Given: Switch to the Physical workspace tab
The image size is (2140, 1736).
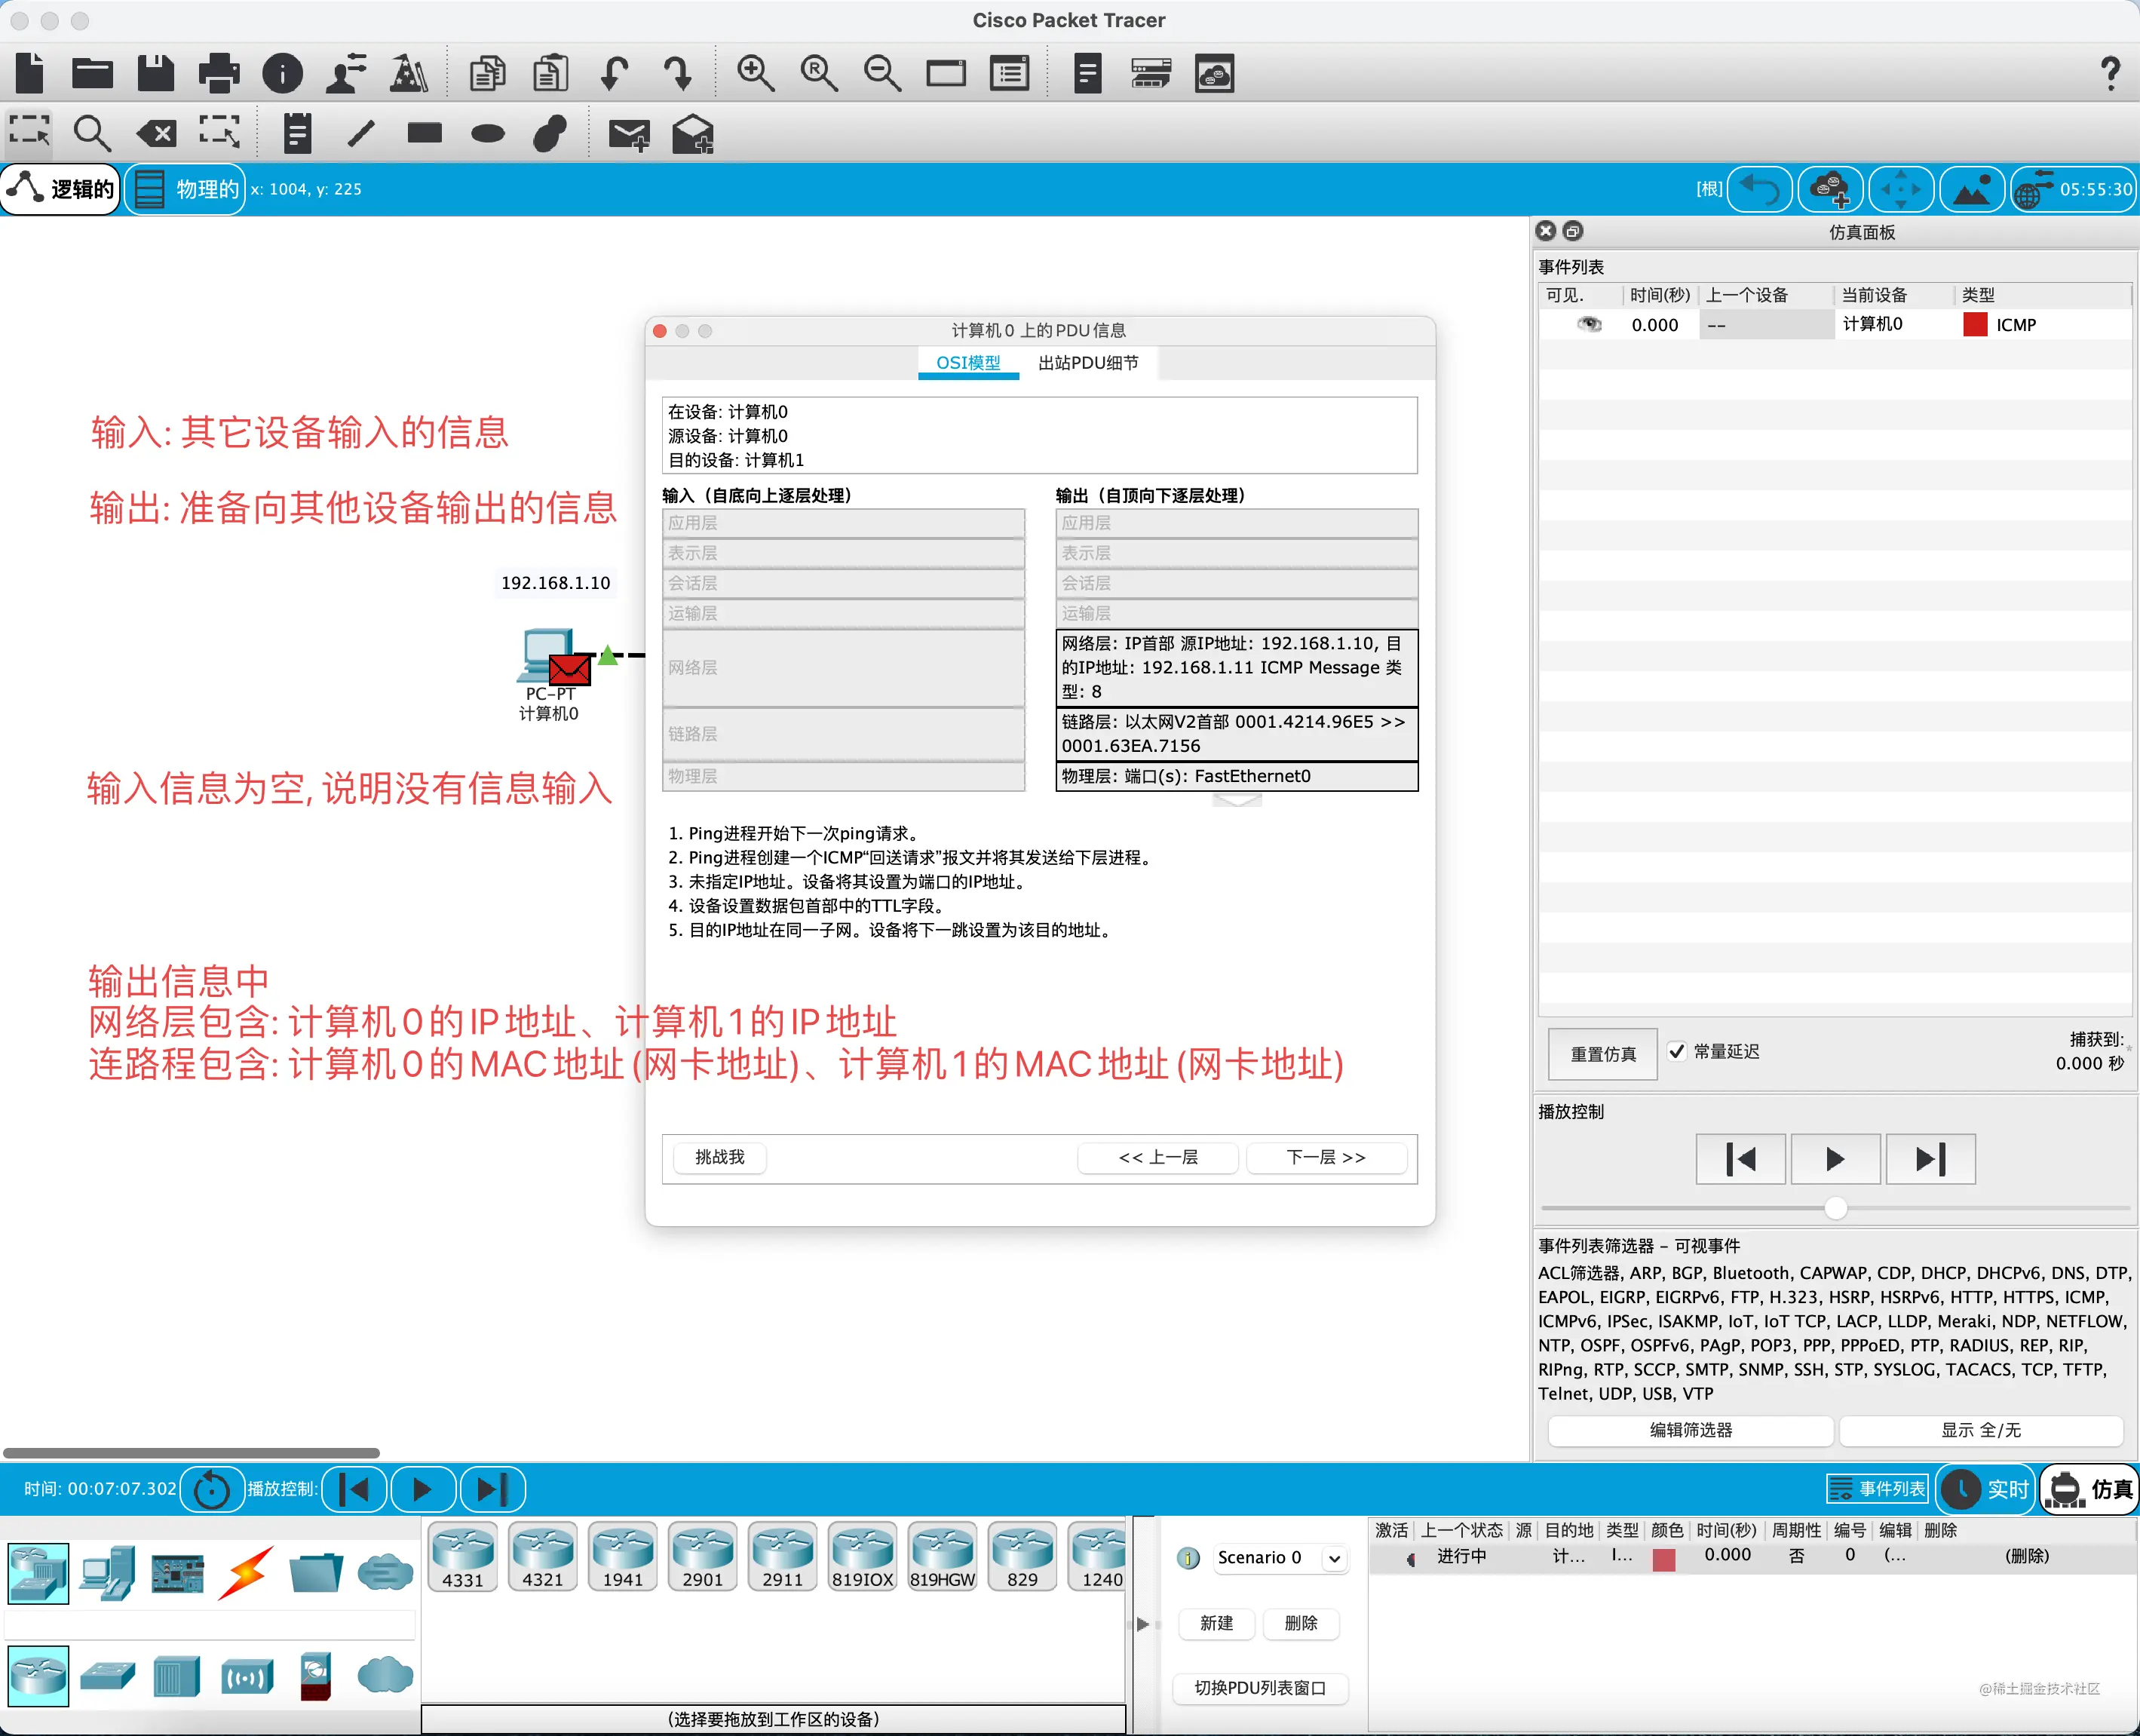Looking at the screenshot, I should point(186,189).
